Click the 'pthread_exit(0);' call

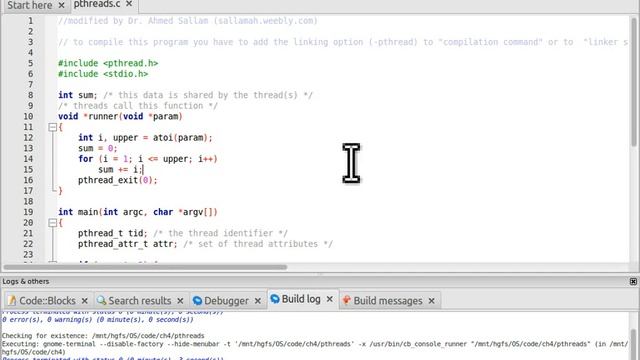pyautogui.click(x=118, y=180)
